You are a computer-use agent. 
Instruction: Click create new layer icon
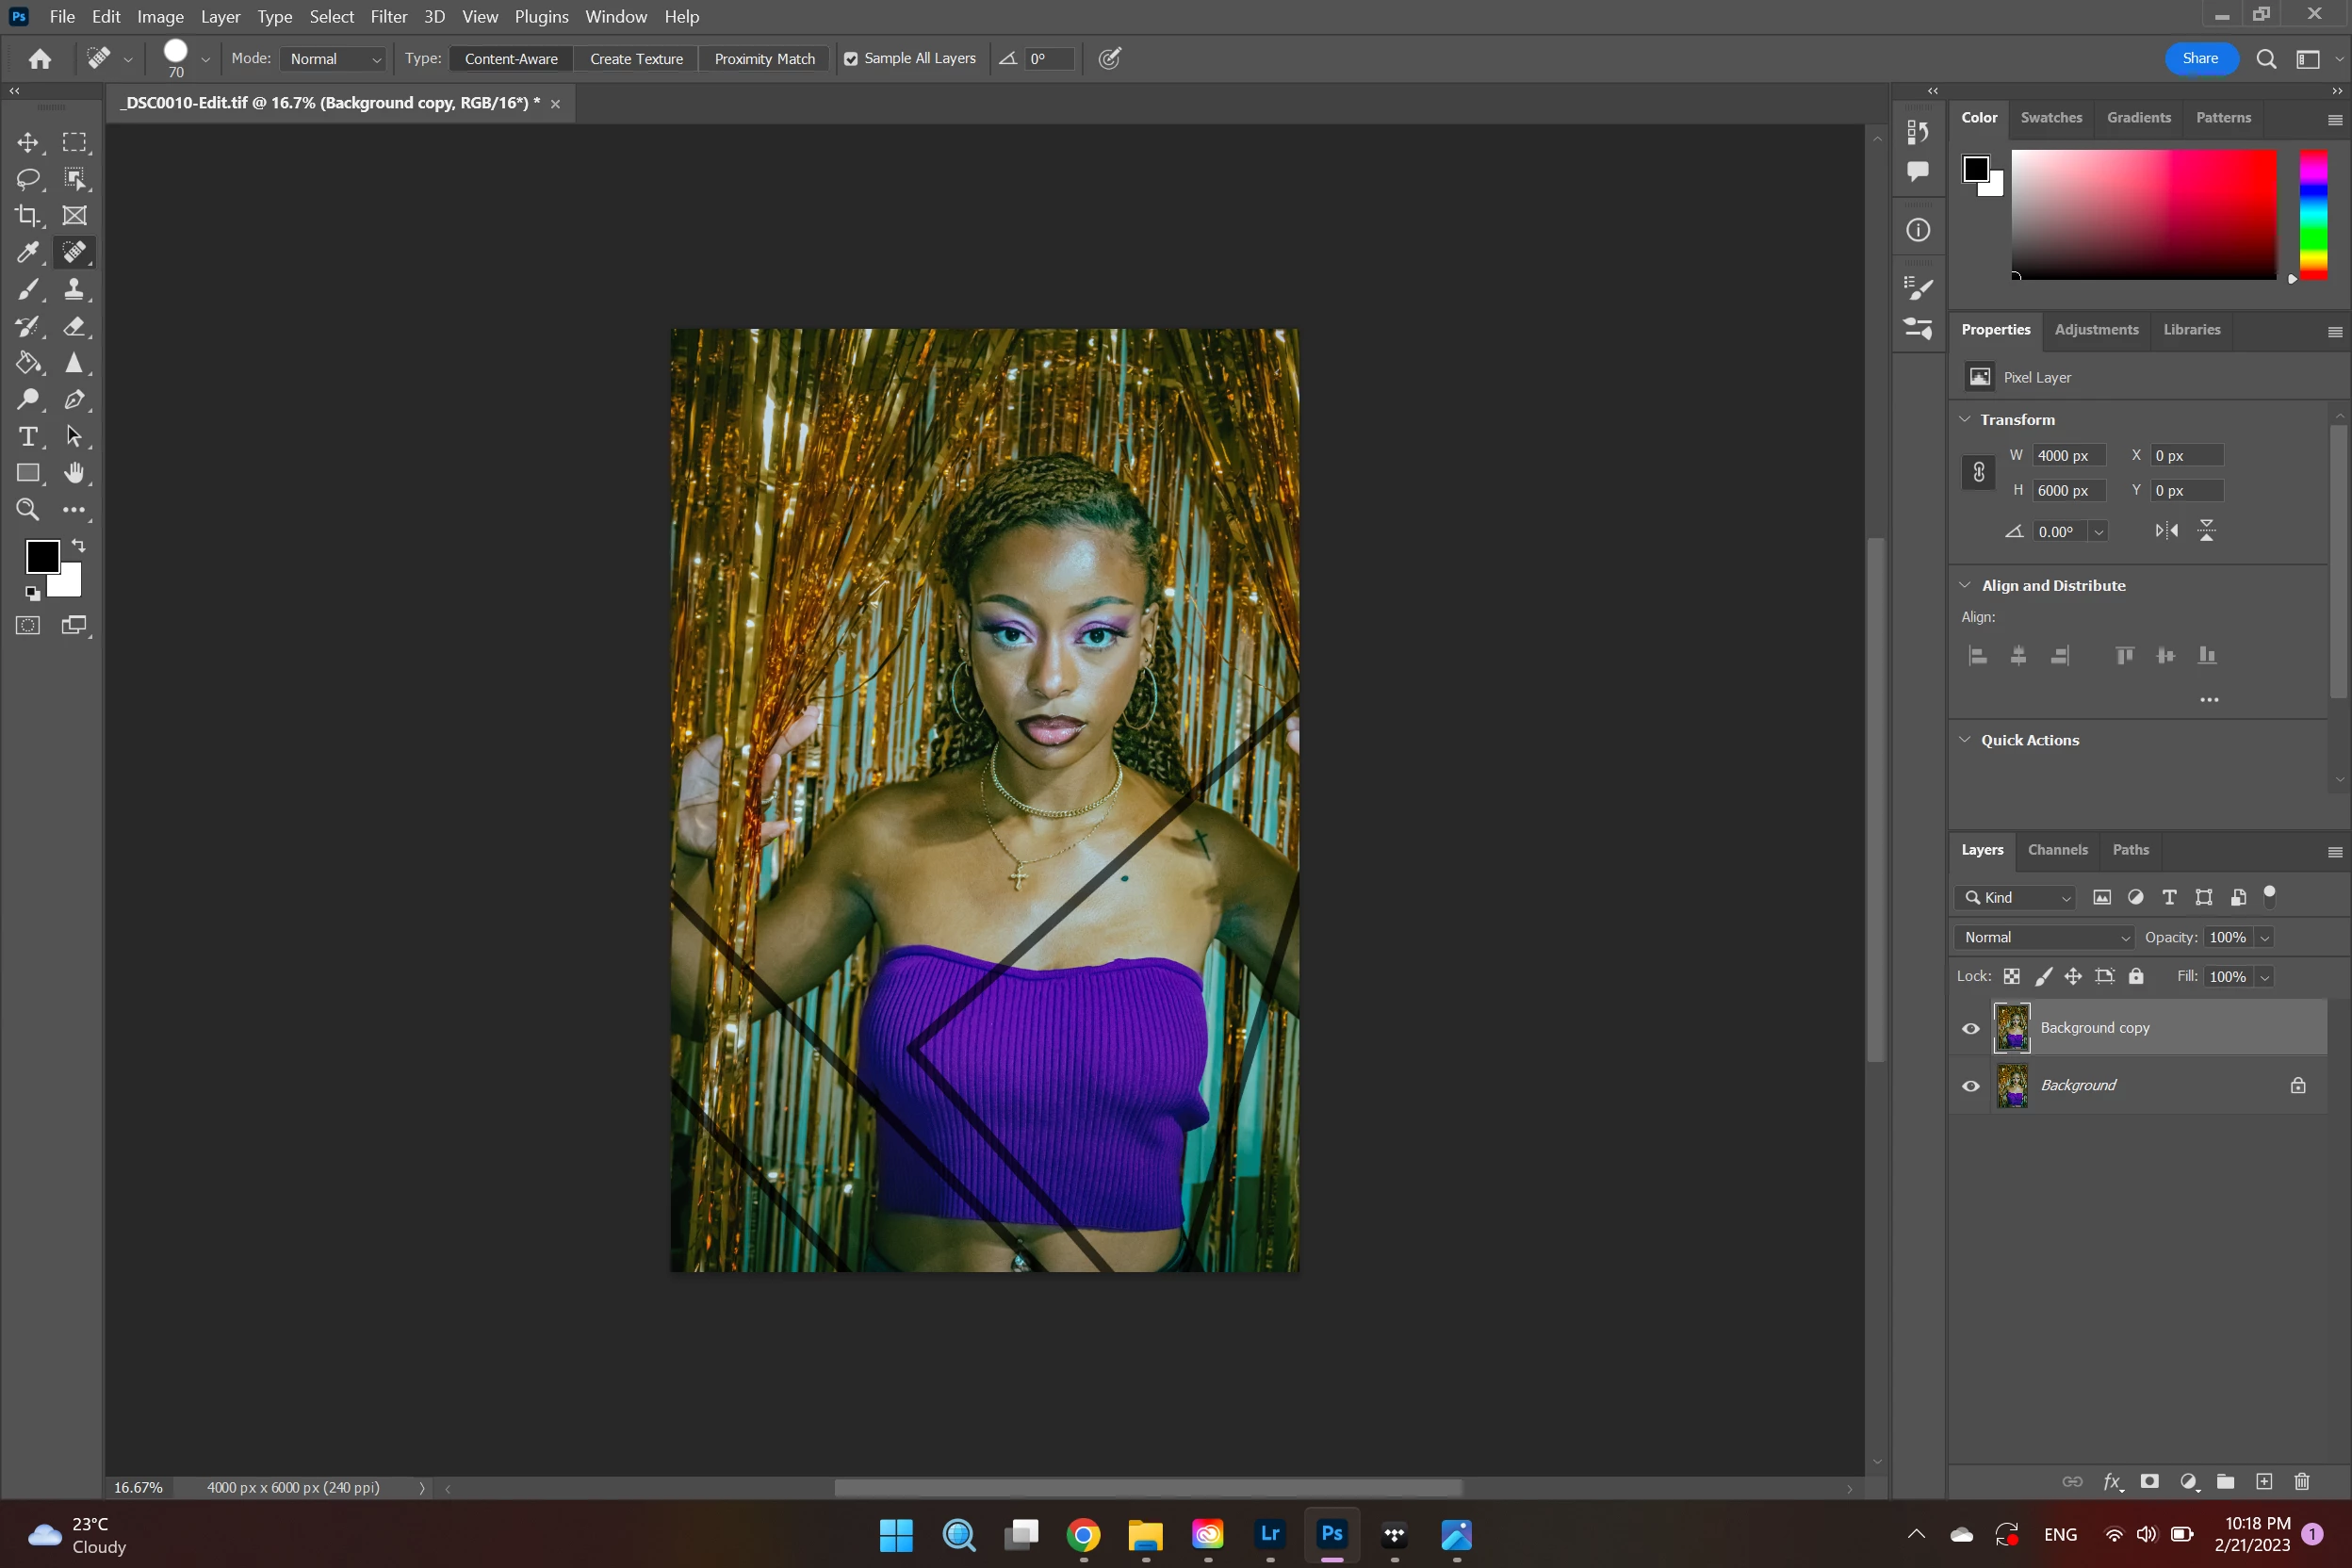(2264, 1481)
